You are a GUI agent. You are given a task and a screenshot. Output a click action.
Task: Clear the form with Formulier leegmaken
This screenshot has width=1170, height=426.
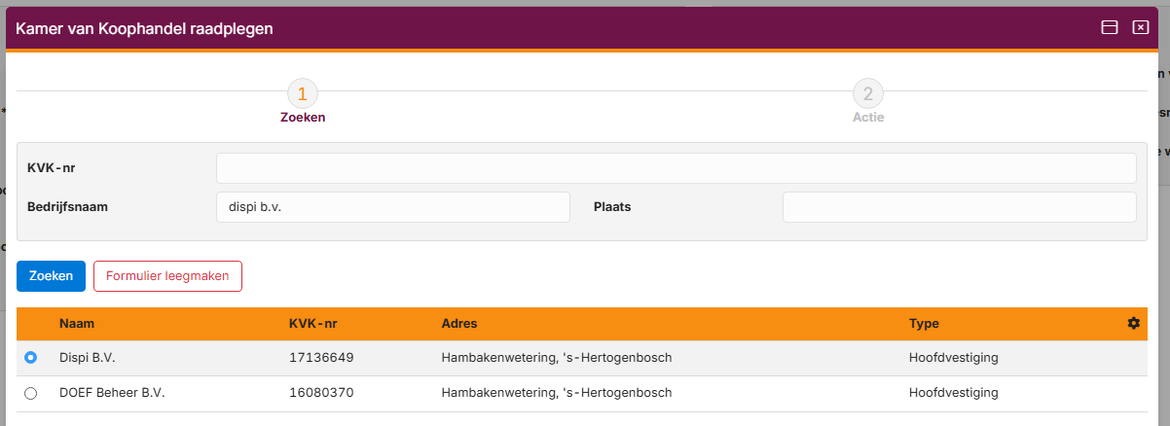[168, 276]
